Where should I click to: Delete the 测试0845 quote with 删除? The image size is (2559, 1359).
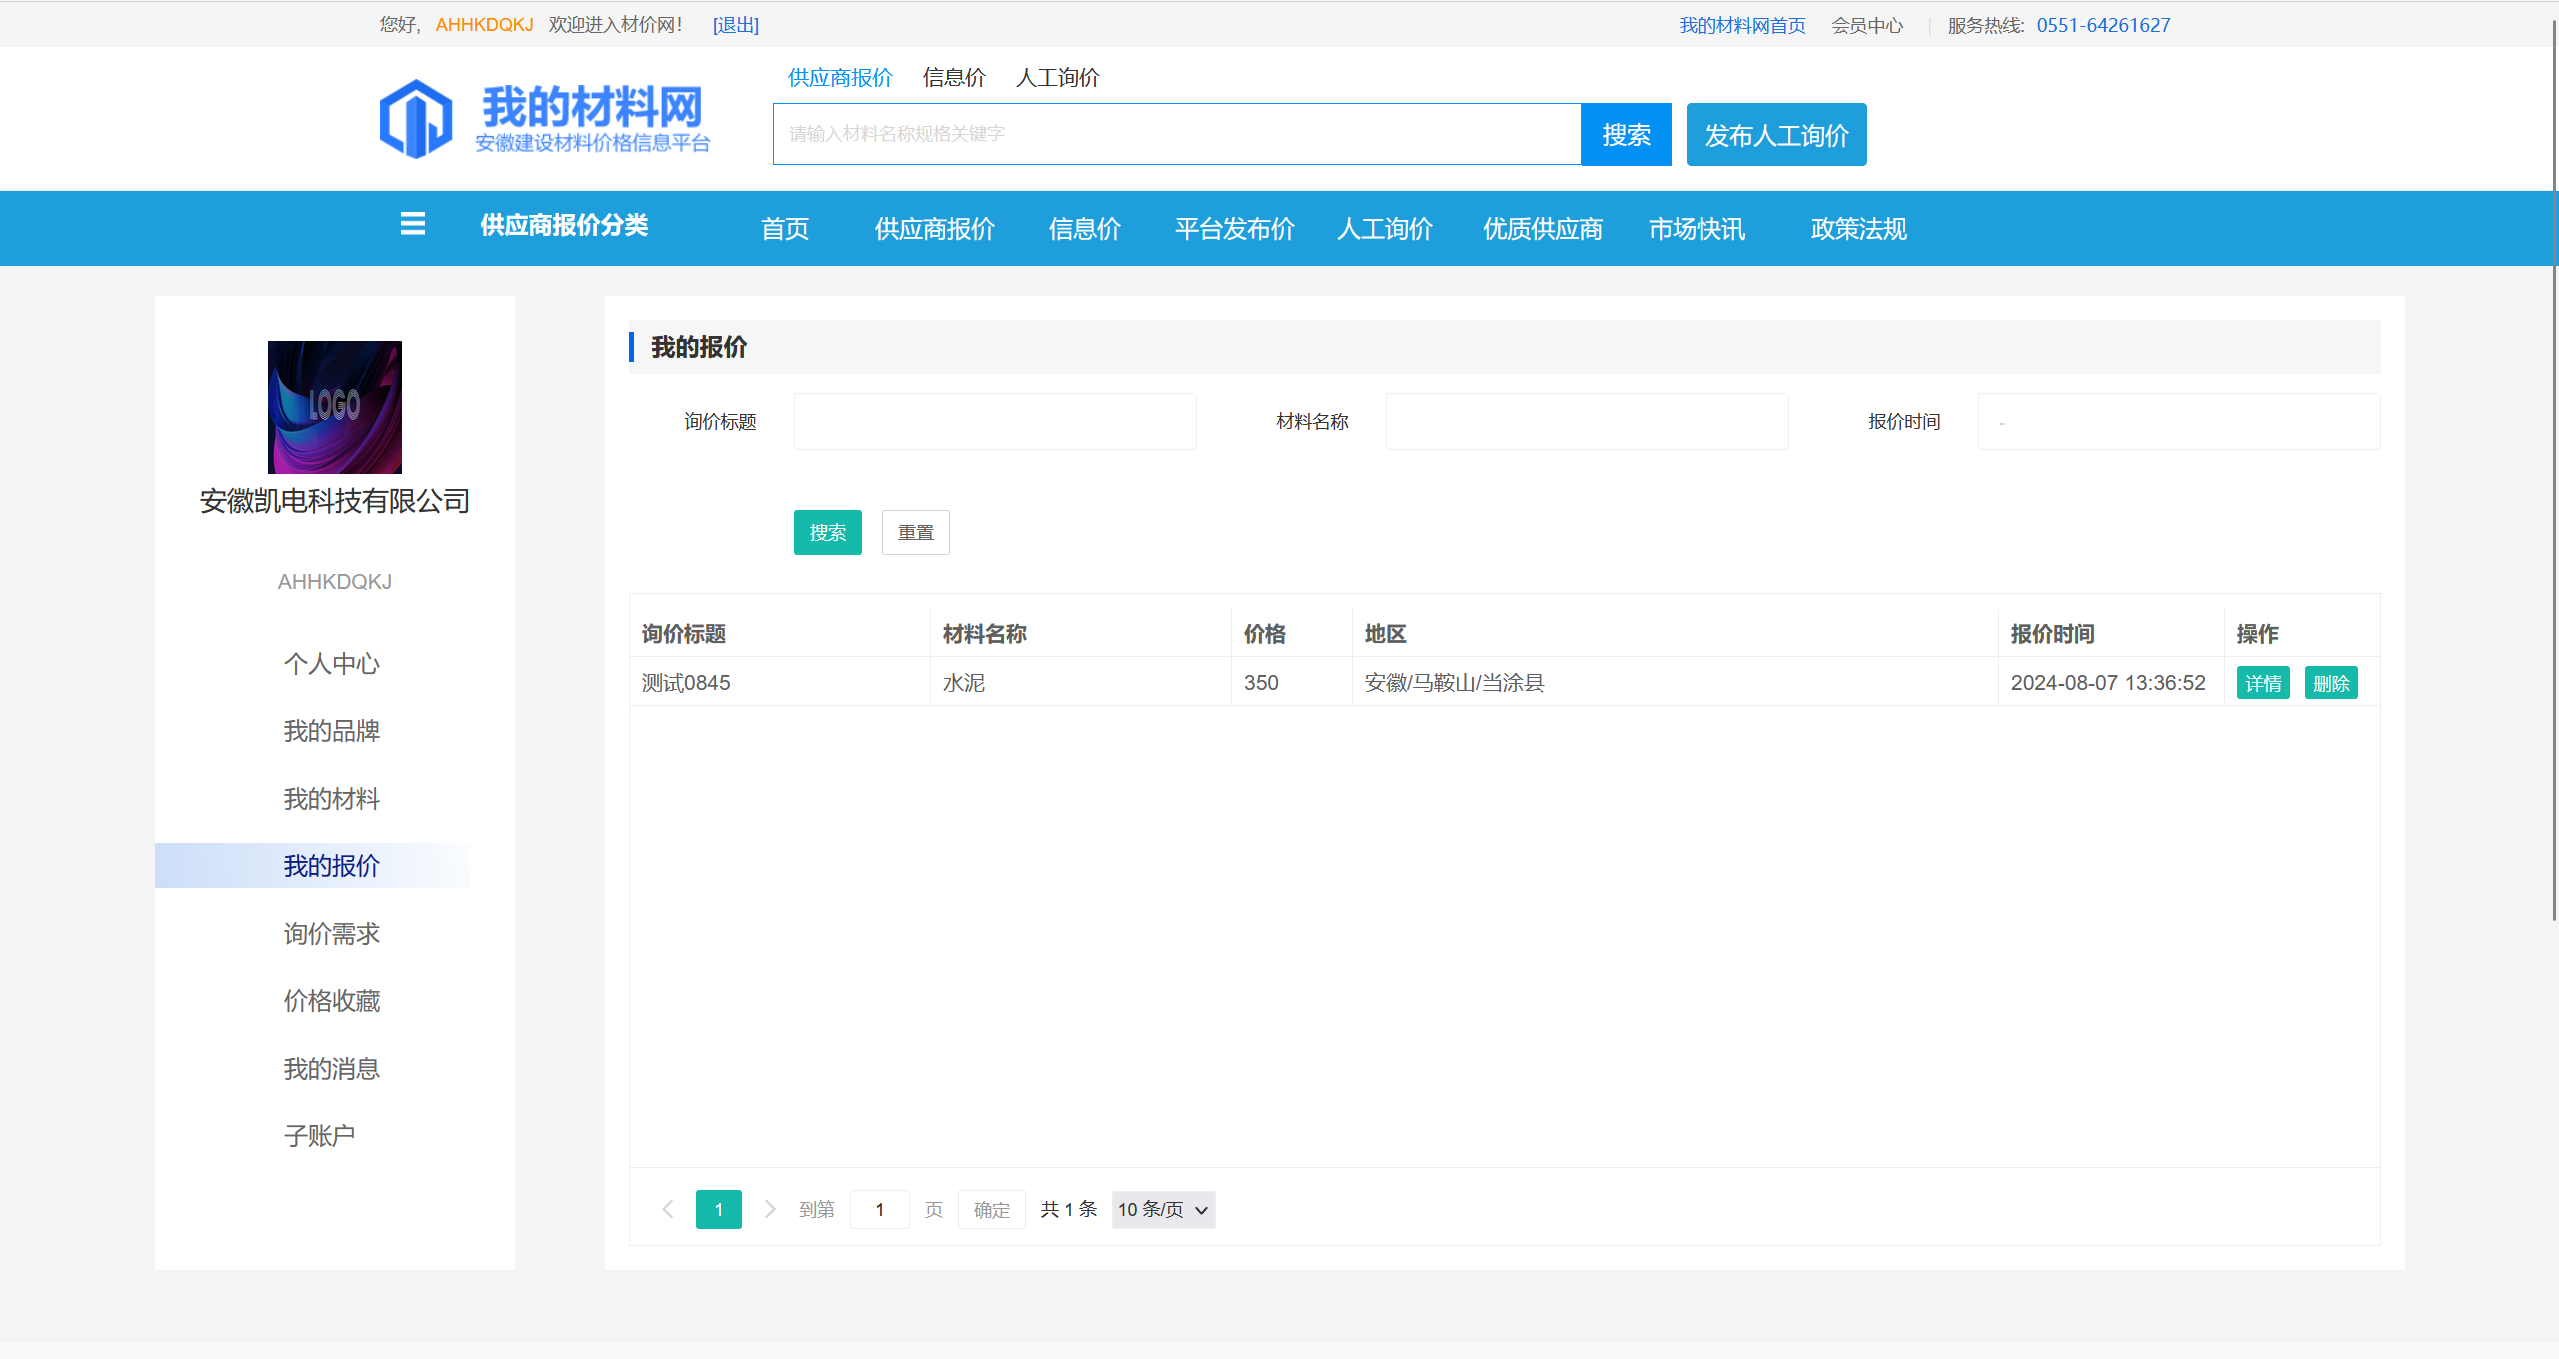[x=2330, y=683]
